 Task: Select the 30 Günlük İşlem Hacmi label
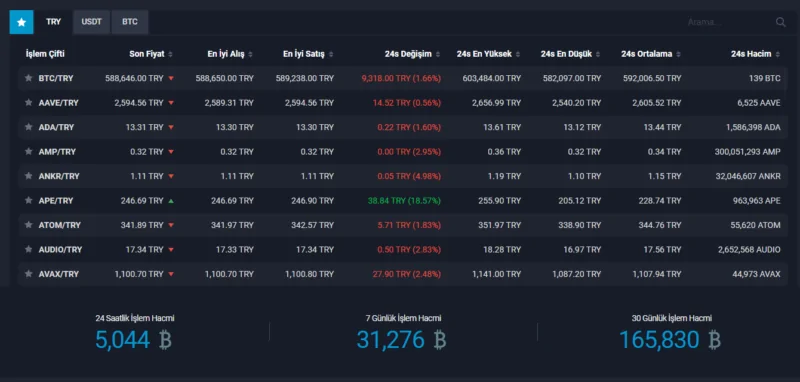[671, 318]
